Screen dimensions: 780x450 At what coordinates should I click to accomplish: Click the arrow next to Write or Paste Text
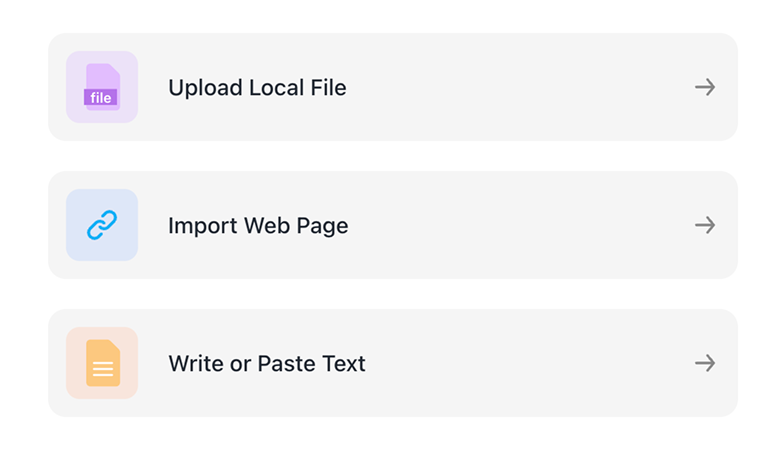pyautogui.click(x=705, y=363)
